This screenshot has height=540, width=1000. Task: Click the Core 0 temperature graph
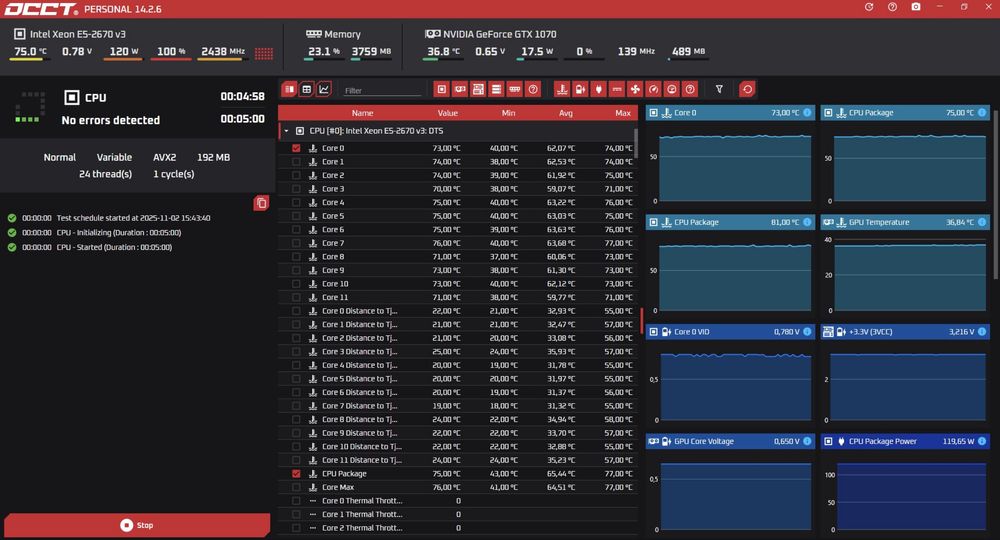click(x=733, y=168)
